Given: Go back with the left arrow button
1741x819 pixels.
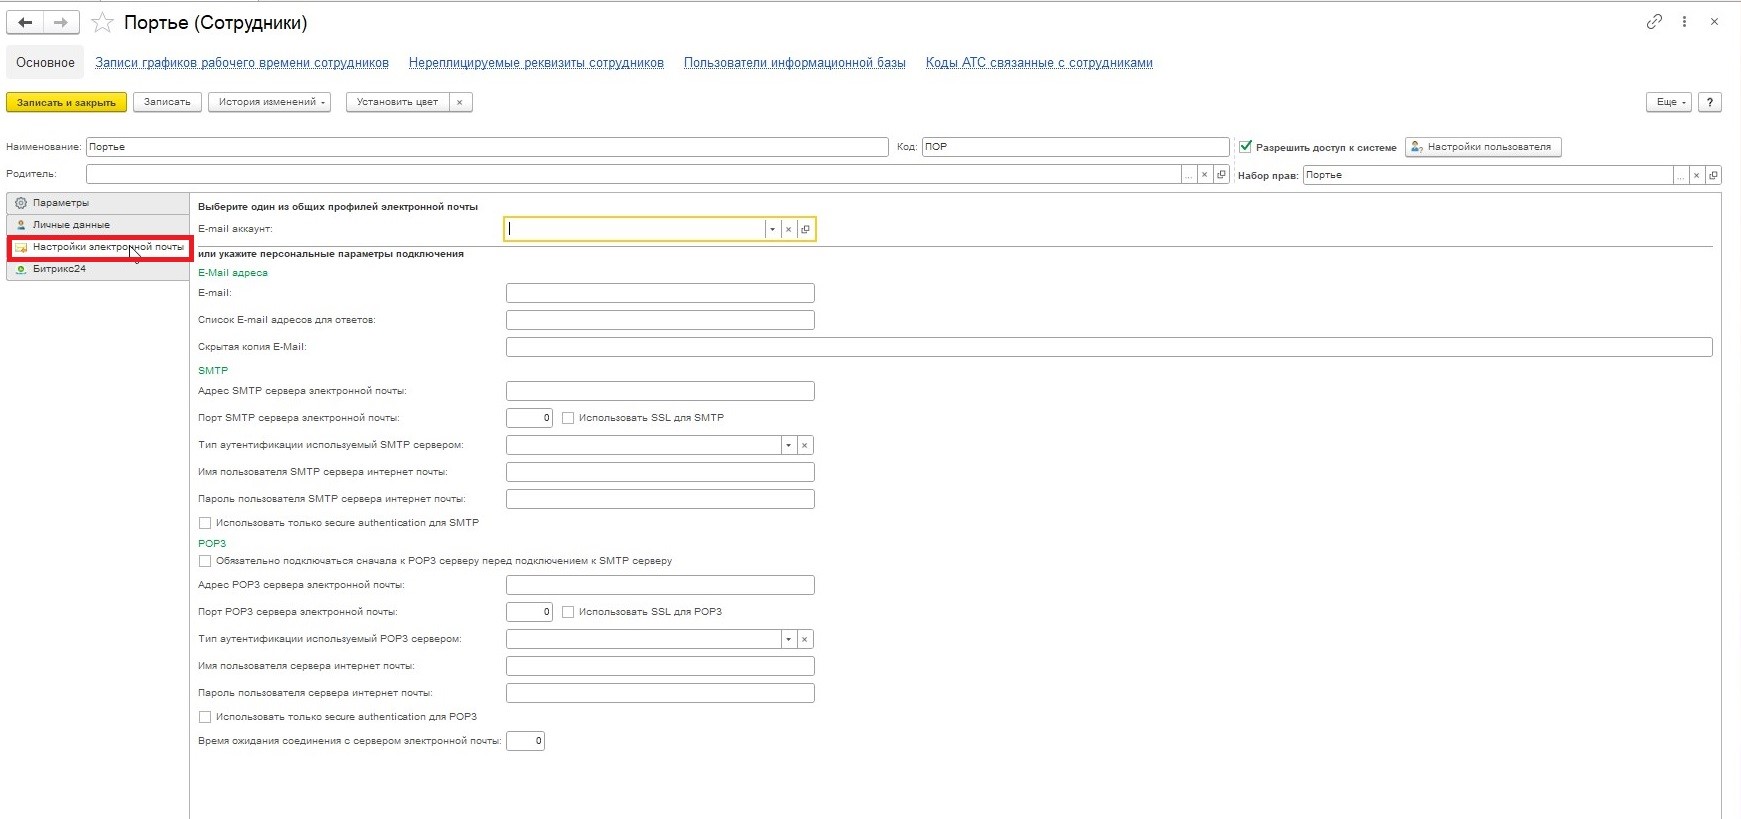Looking at the screenshot, I should (x=26, y=22).
